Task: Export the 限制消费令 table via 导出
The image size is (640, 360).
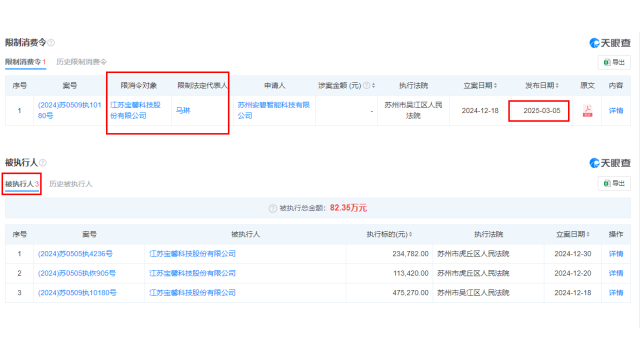Action: click(614, 62)
